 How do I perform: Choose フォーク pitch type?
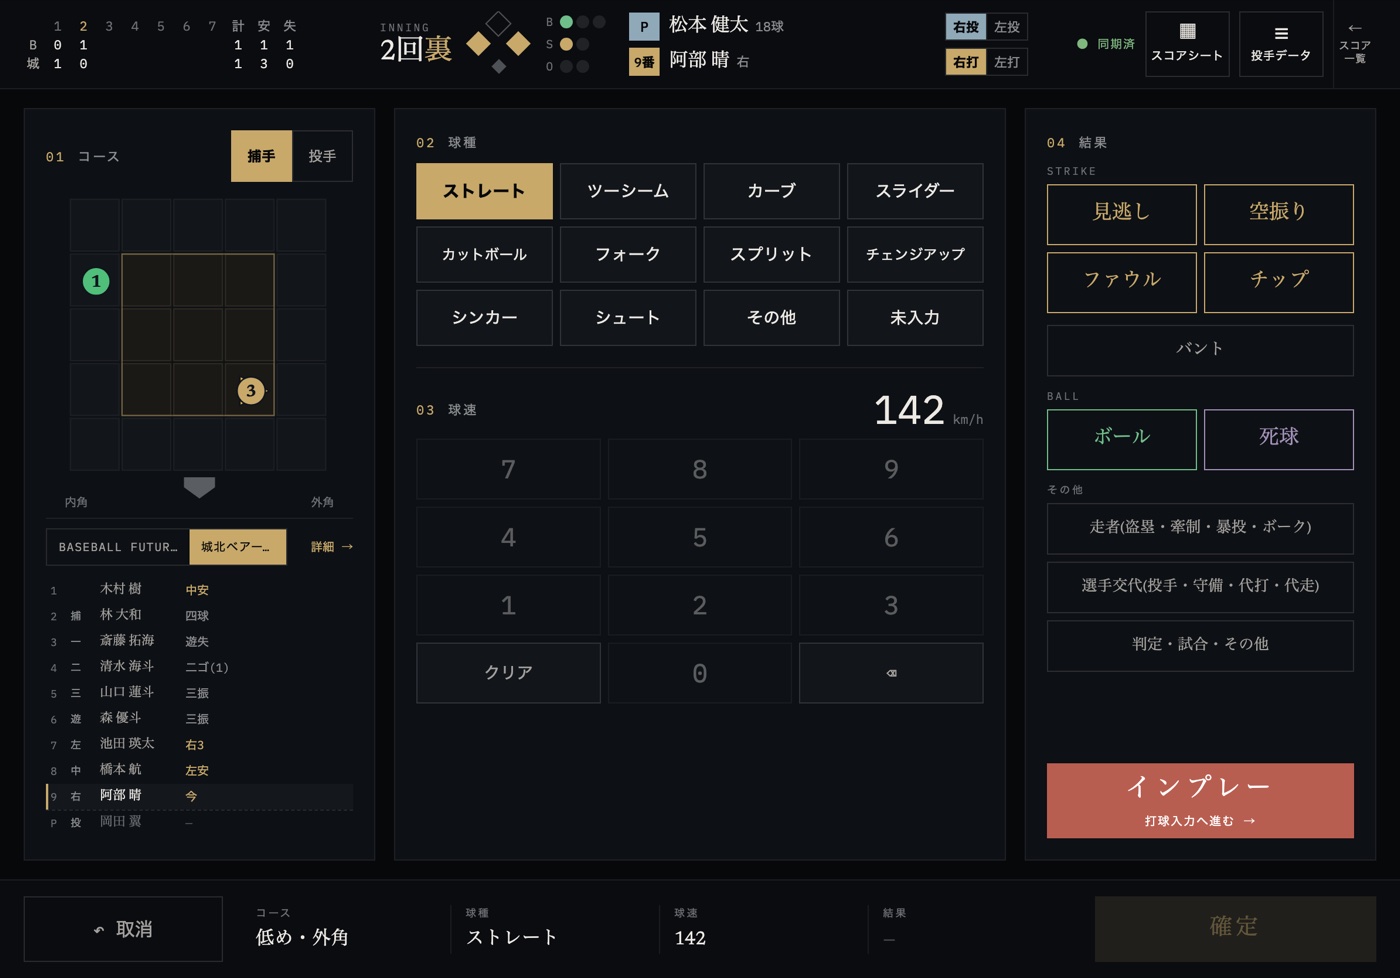pyautogui.click(x=628, y=255)
